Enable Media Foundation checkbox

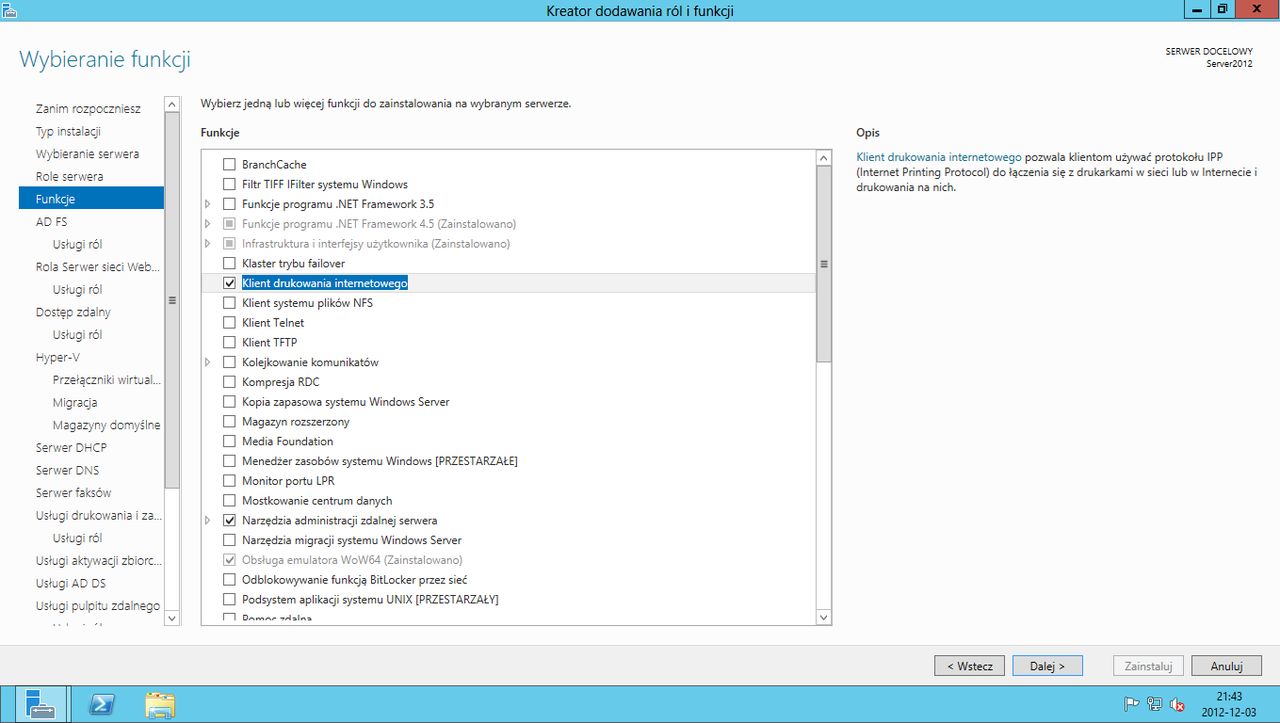[x=229, y=441]
